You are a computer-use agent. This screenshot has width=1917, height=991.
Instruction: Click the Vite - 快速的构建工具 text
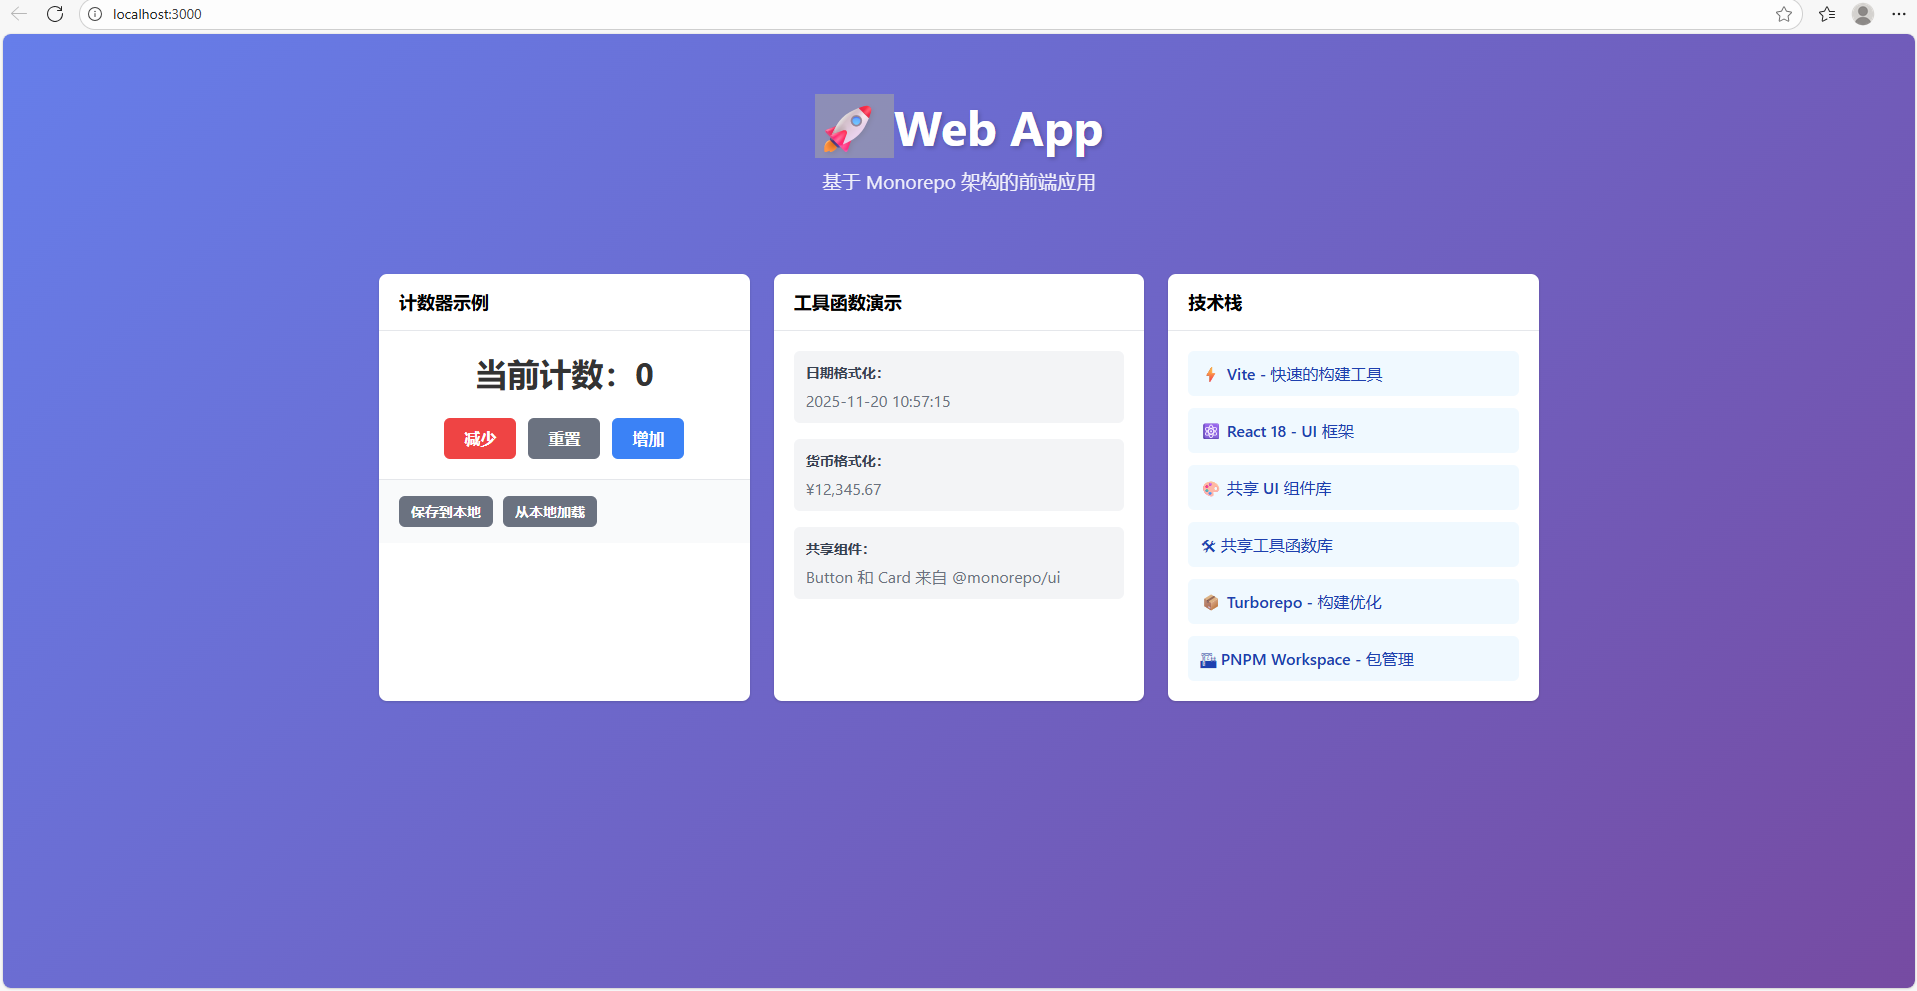[x=1305, y=375]
